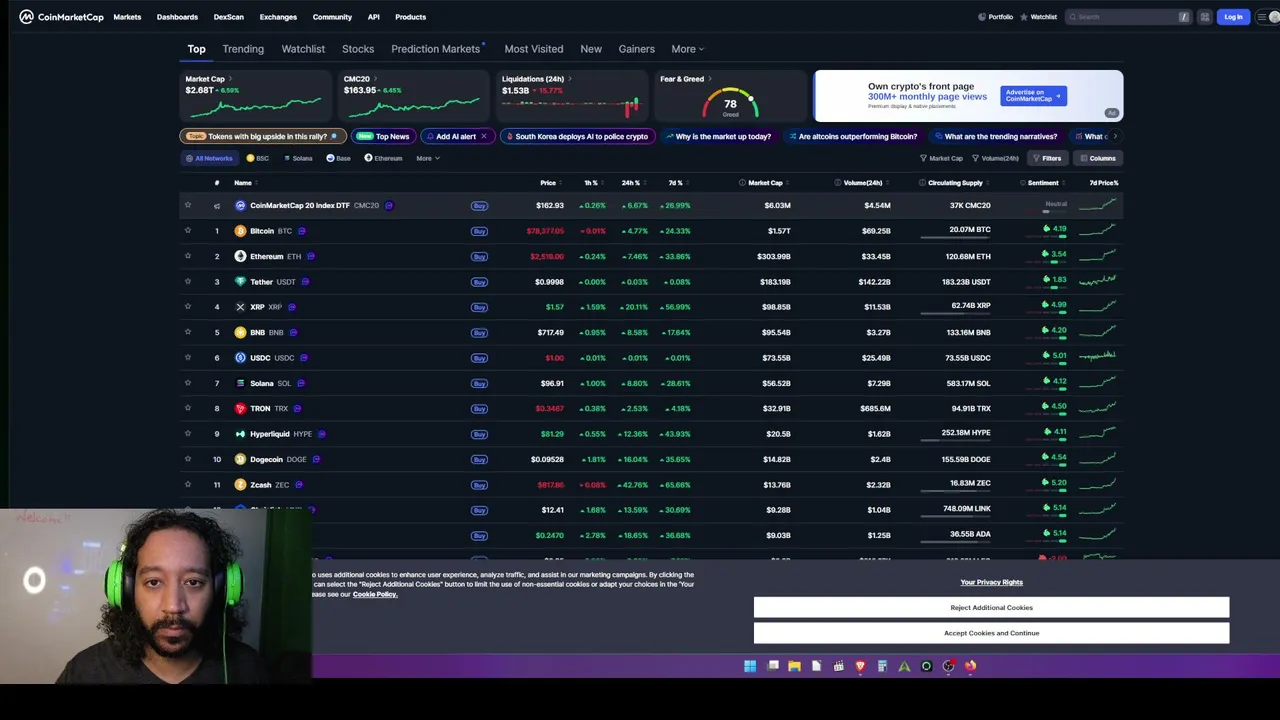Open the Exchanges menu

tap(278, 17)
